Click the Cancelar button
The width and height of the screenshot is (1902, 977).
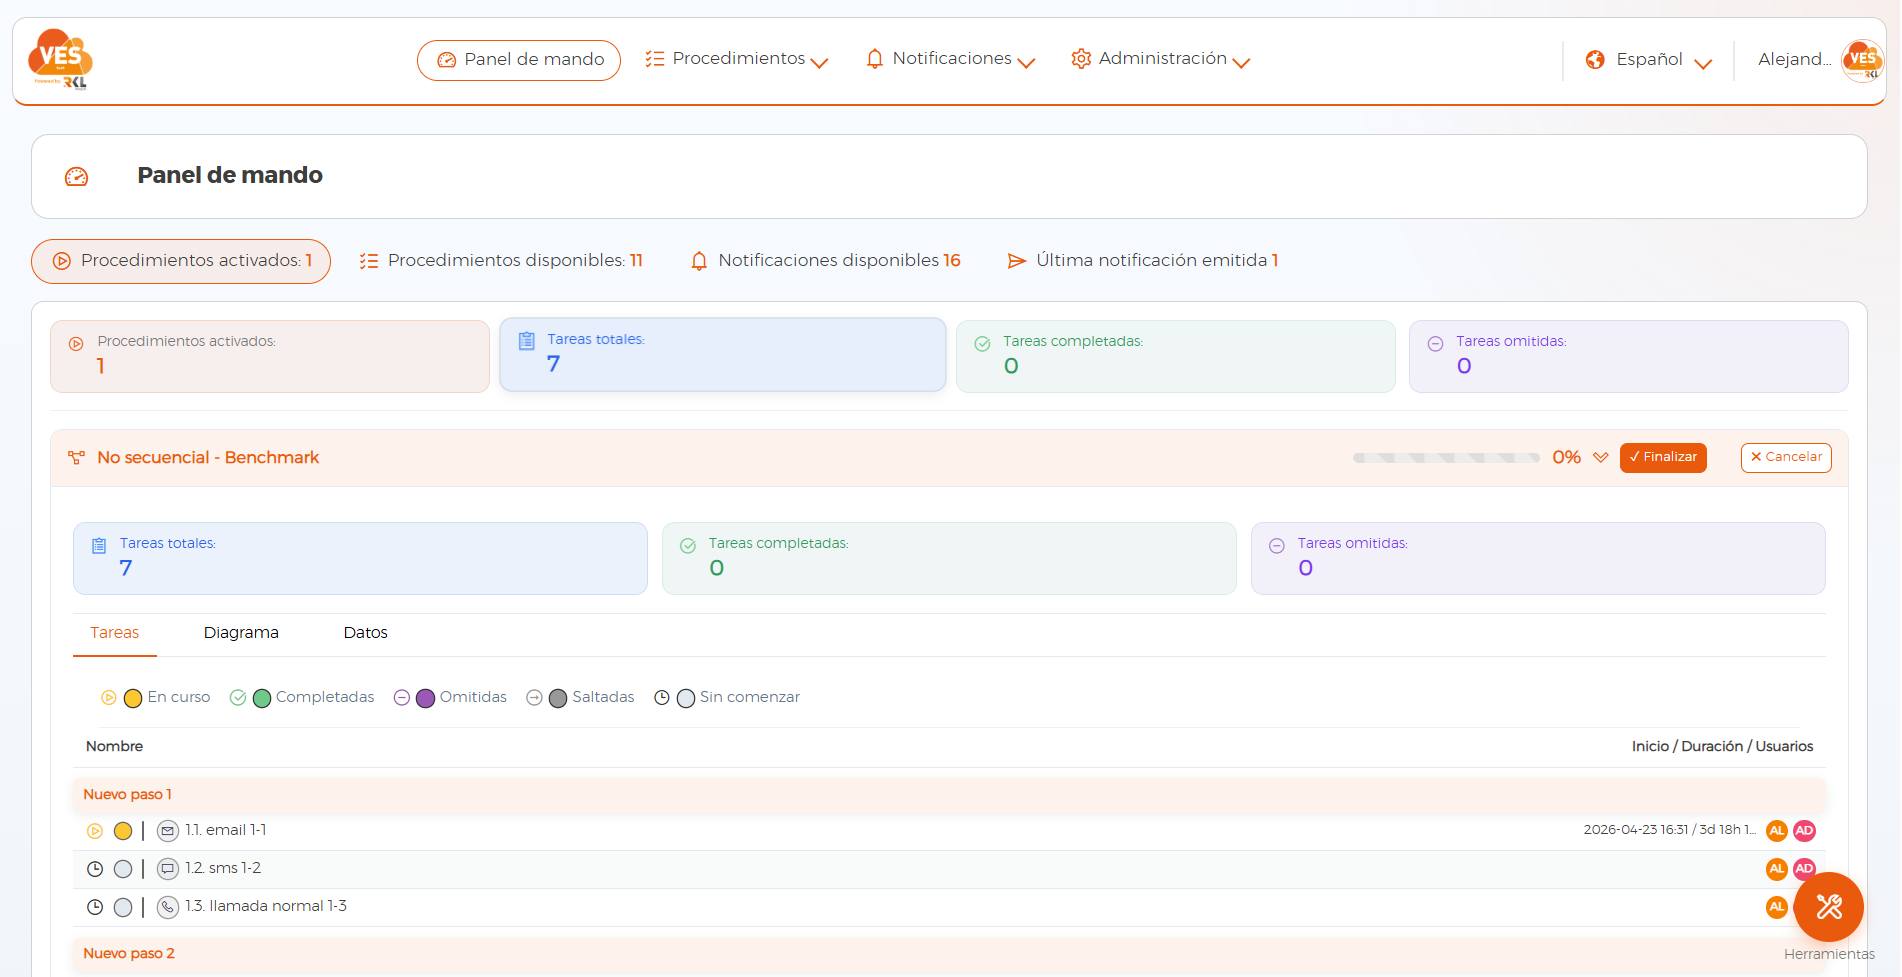tap(1786, 457)
